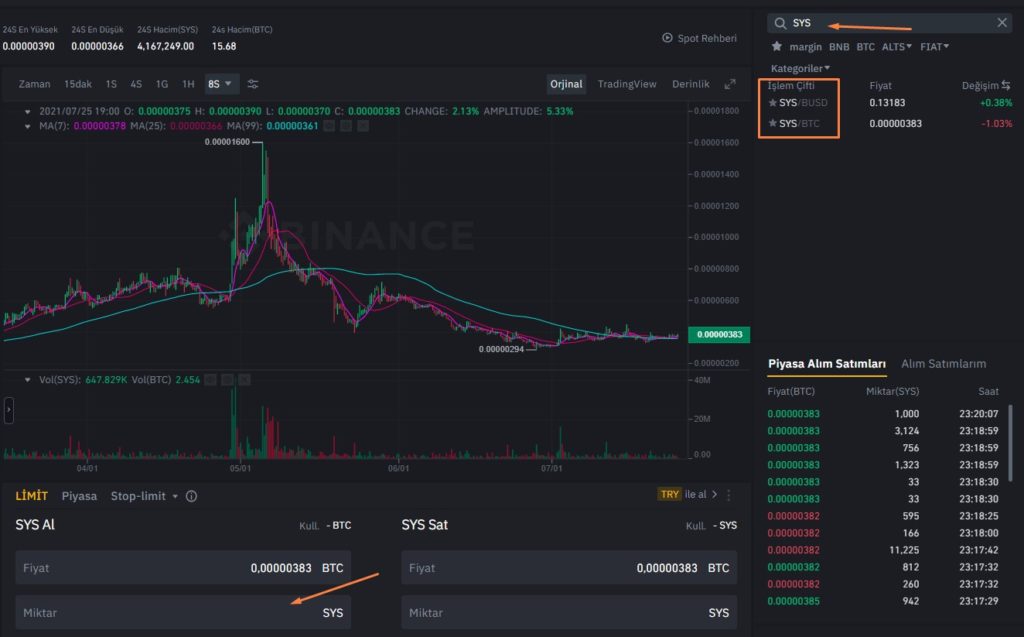Filter pairs by BNB market
Viewport: 1024px width, 637px height.
(x=839, y=47)
